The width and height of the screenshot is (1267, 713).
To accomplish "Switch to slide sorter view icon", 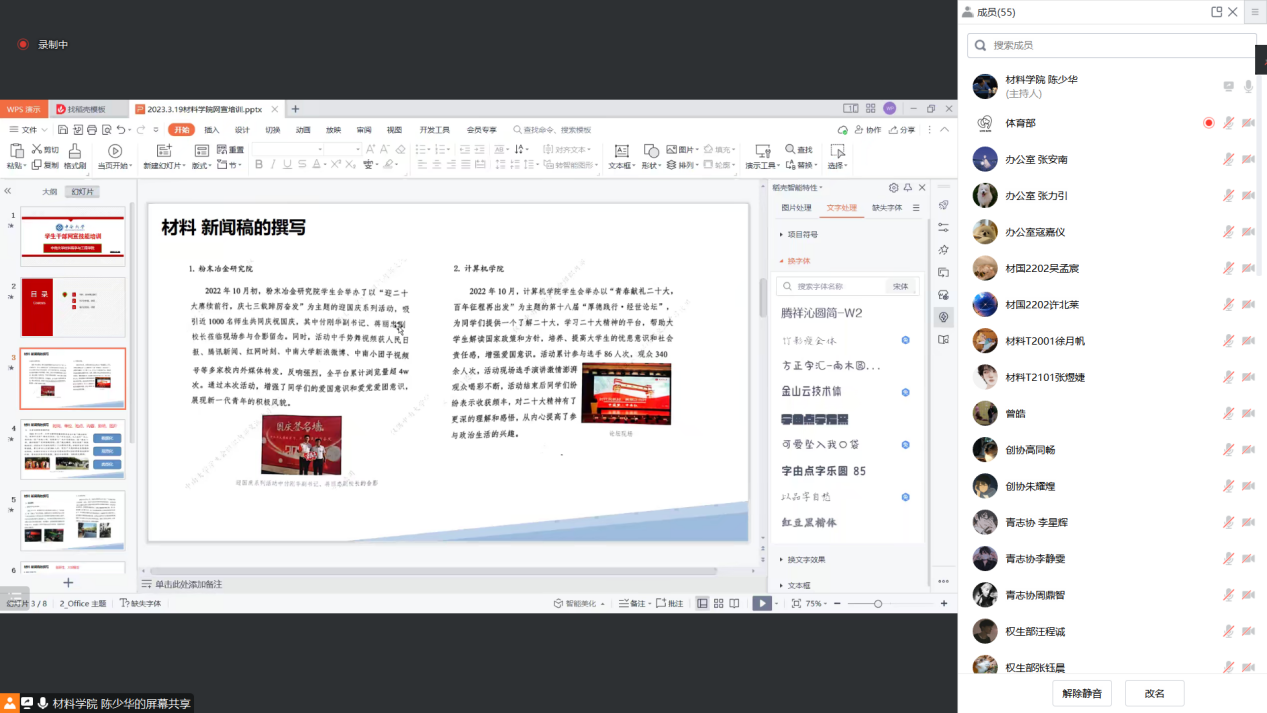I will tap(718, 604).
